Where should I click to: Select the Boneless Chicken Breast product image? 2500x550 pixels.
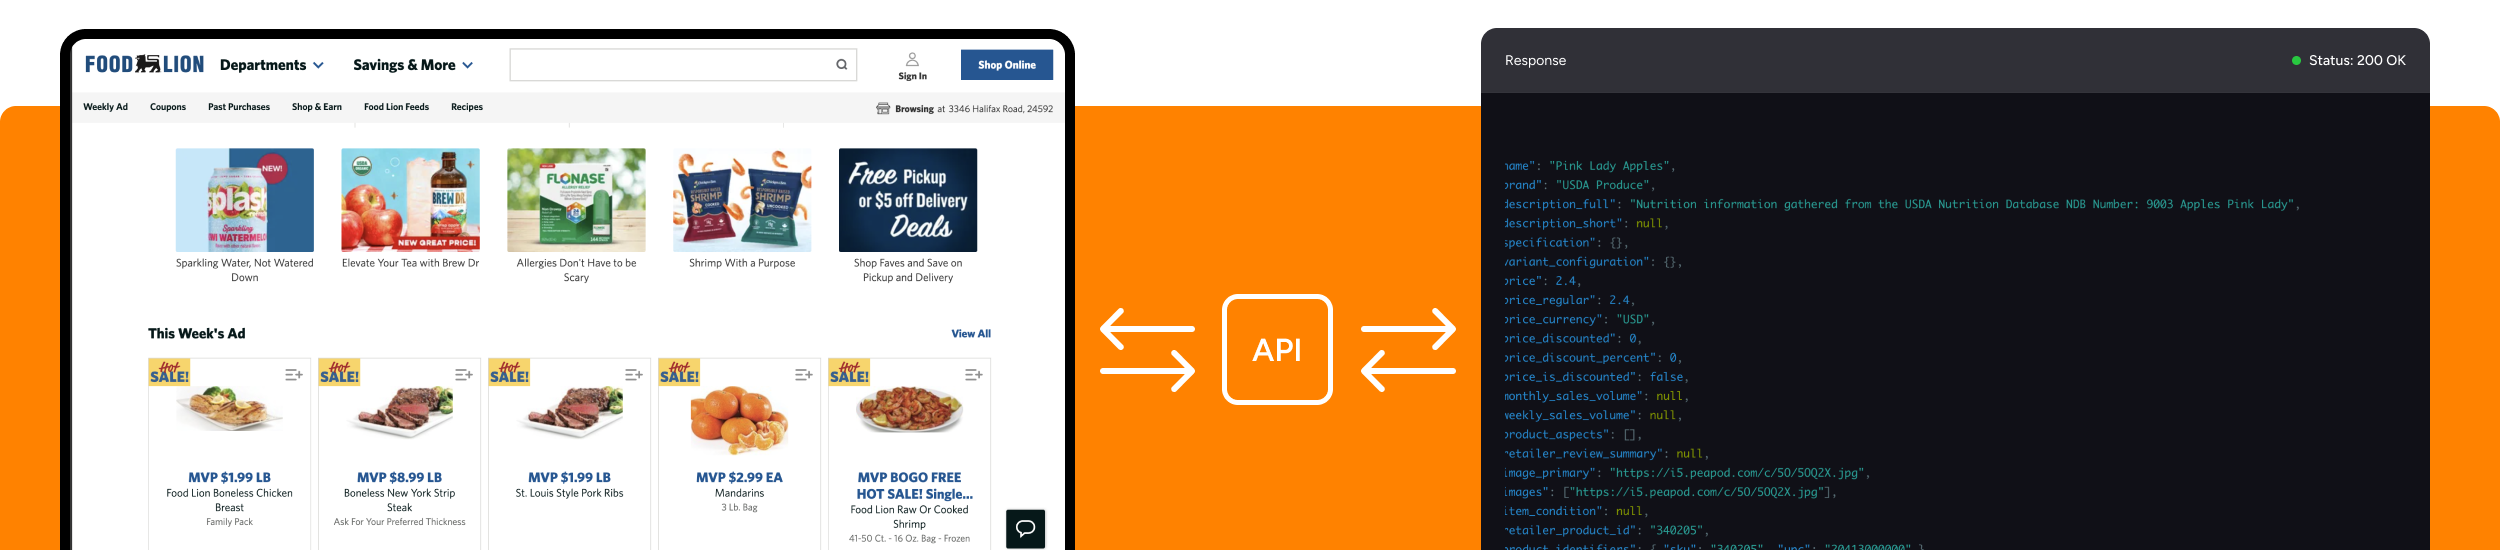coord(229,410)
